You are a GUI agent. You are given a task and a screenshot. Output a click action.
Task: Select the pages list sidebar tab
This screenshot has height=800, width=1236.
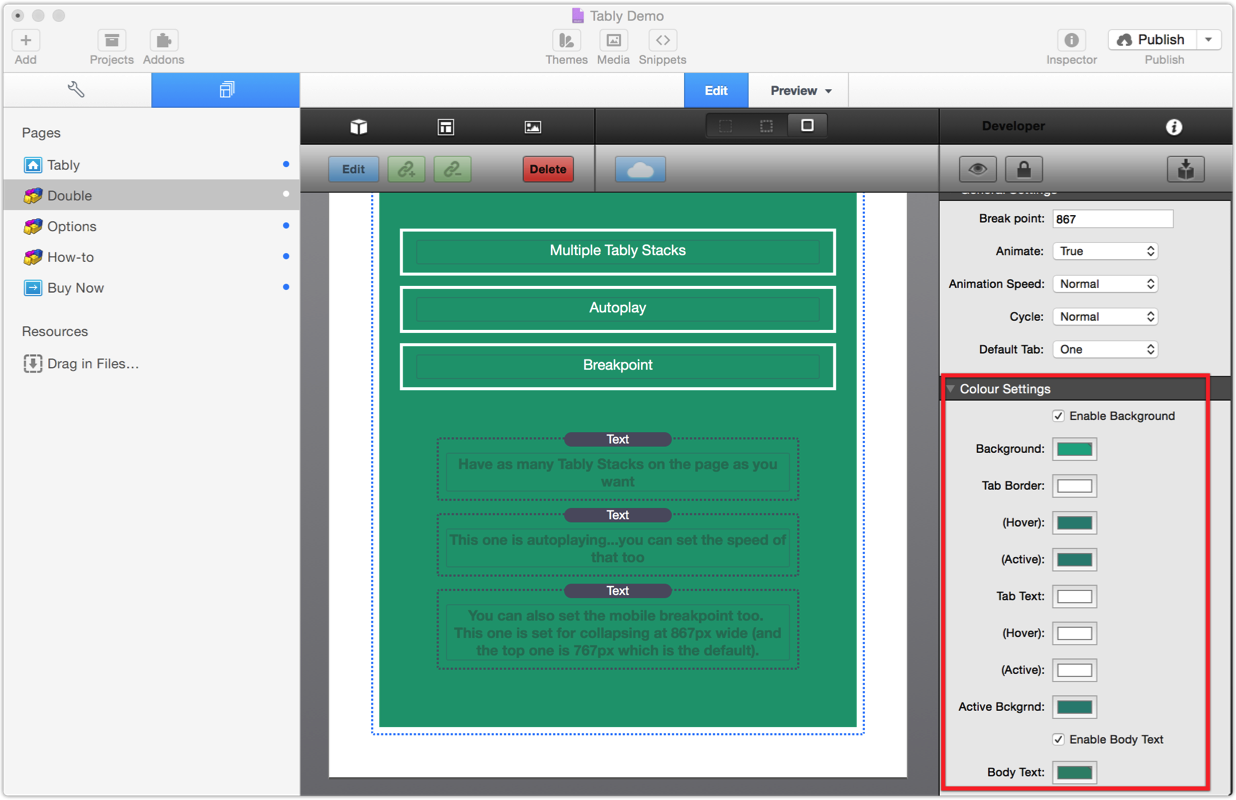pos(226,90)
